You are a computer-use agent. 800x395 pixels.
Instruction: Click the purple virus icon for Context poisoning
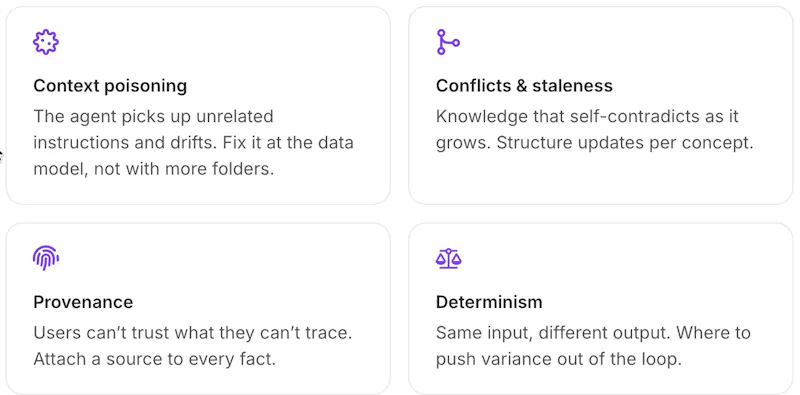pos(46,42)
